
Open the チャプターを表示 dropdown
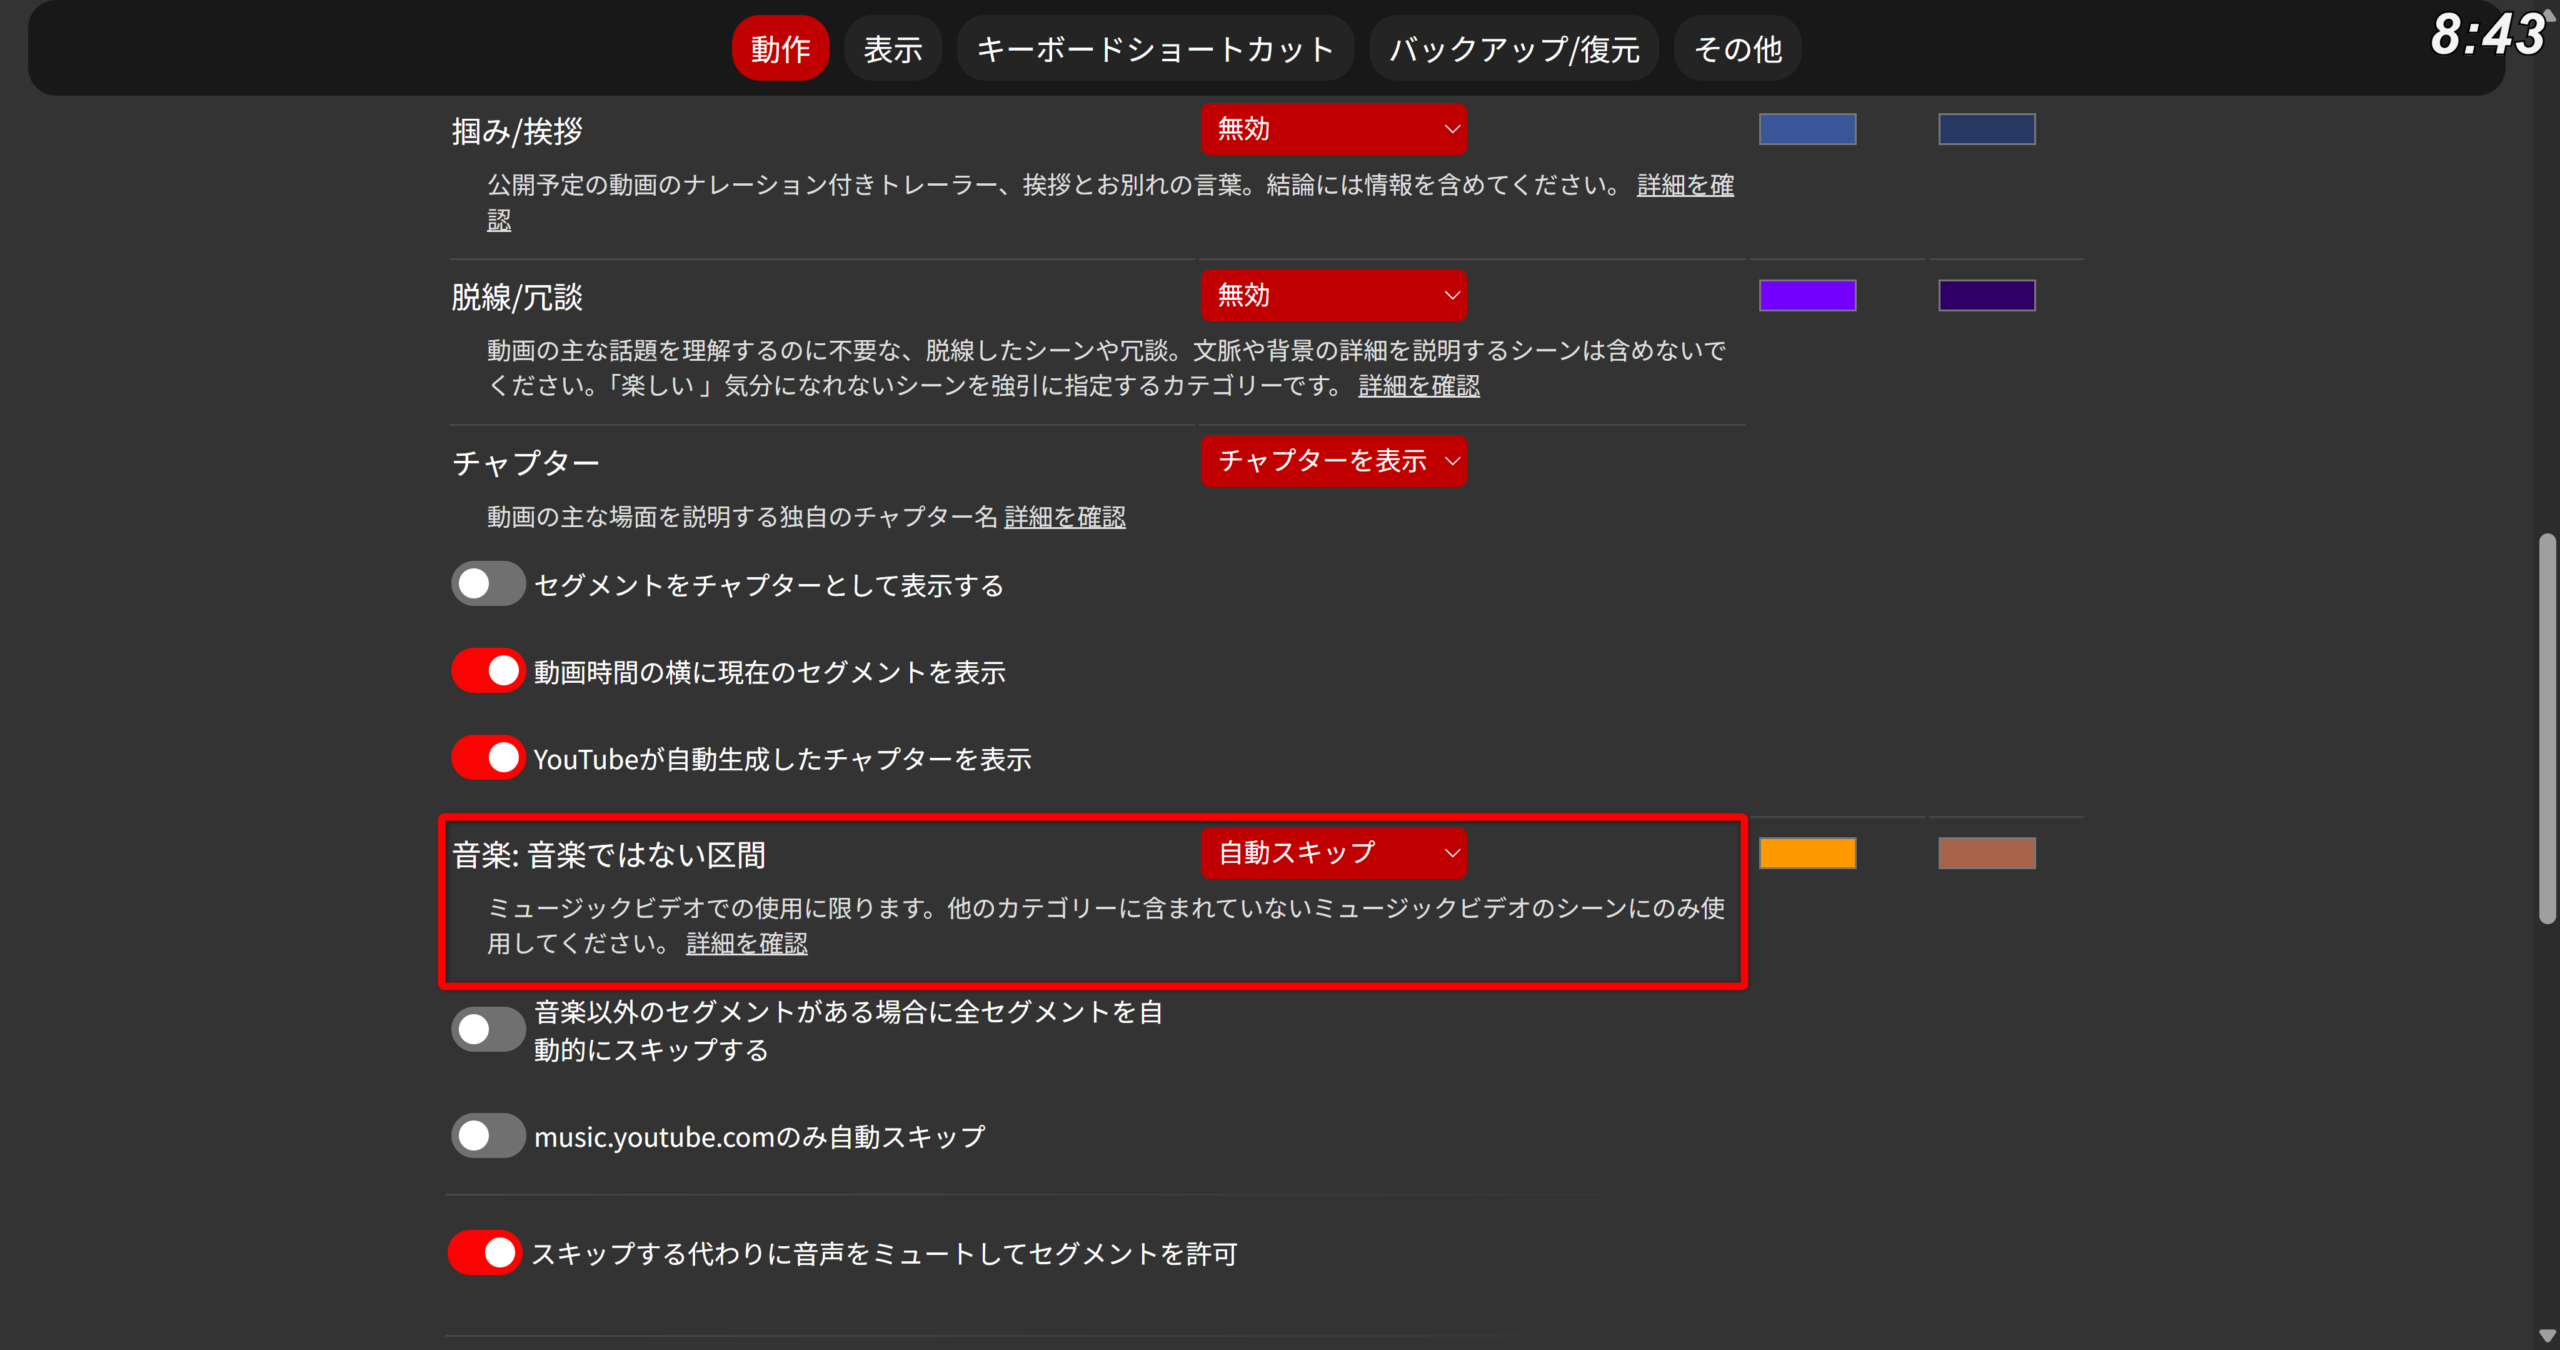1333,461
